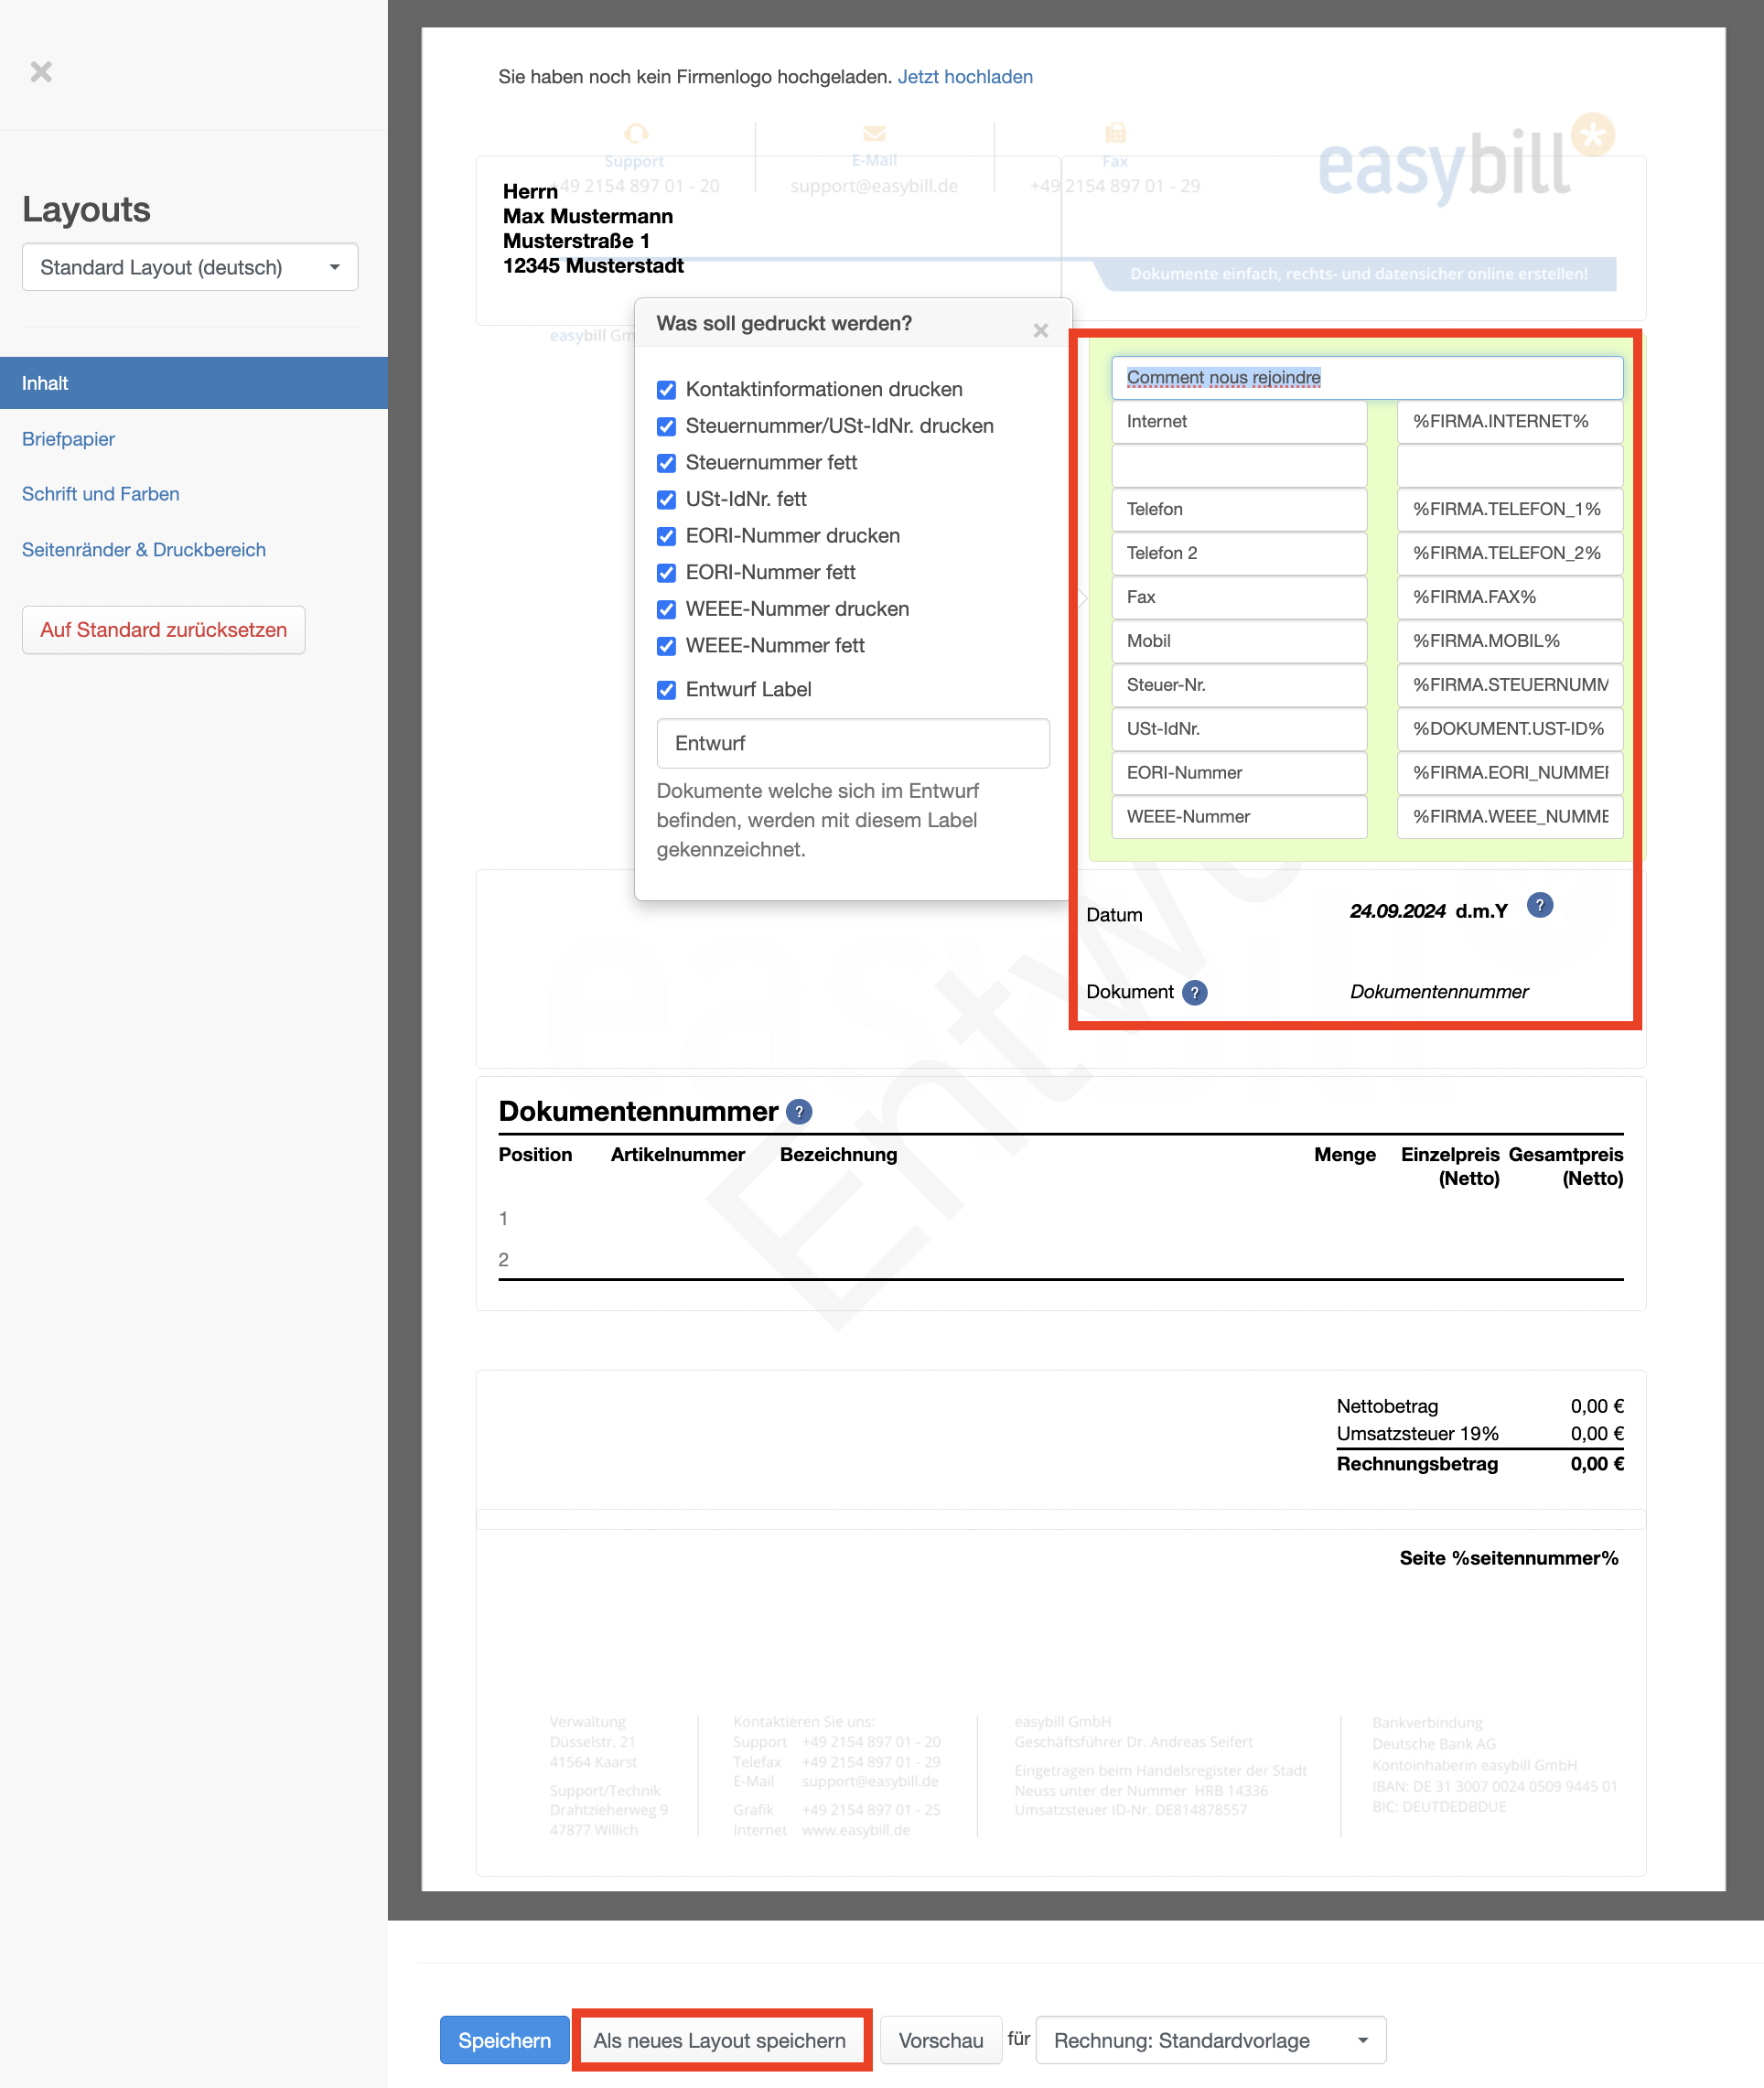Uncheck the 'Entwurf Label' option
This screenshot has width=1764, height=2088.
coord(666,690)
